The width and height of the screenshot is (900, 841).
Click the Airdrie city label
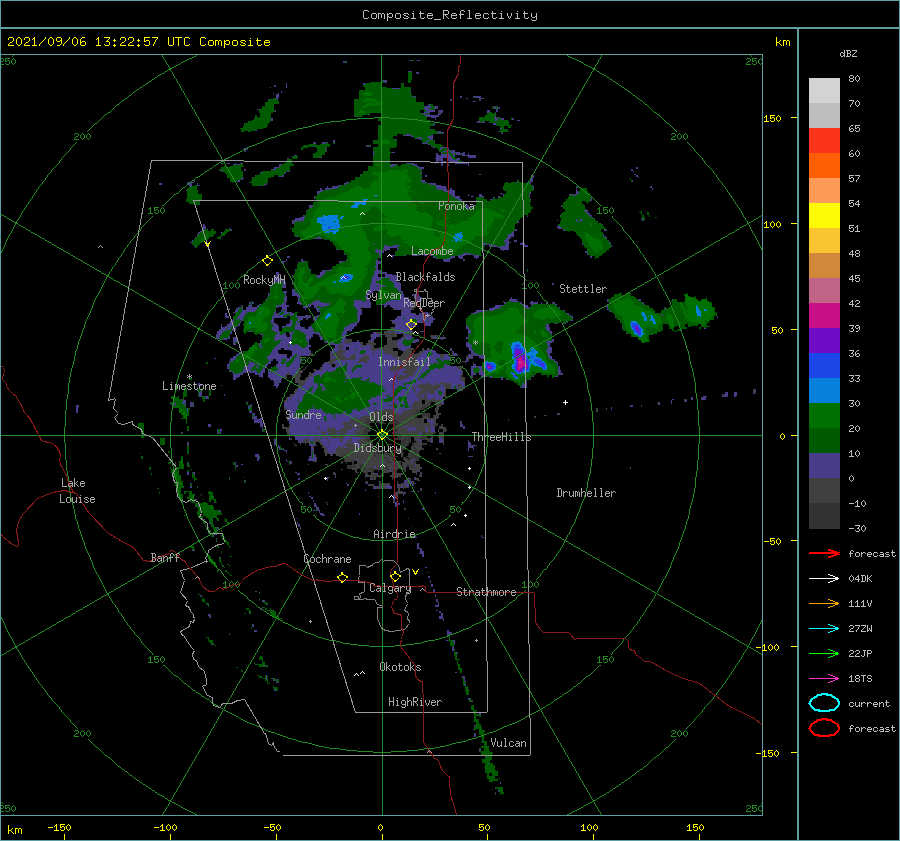click(x=394, y=534)
